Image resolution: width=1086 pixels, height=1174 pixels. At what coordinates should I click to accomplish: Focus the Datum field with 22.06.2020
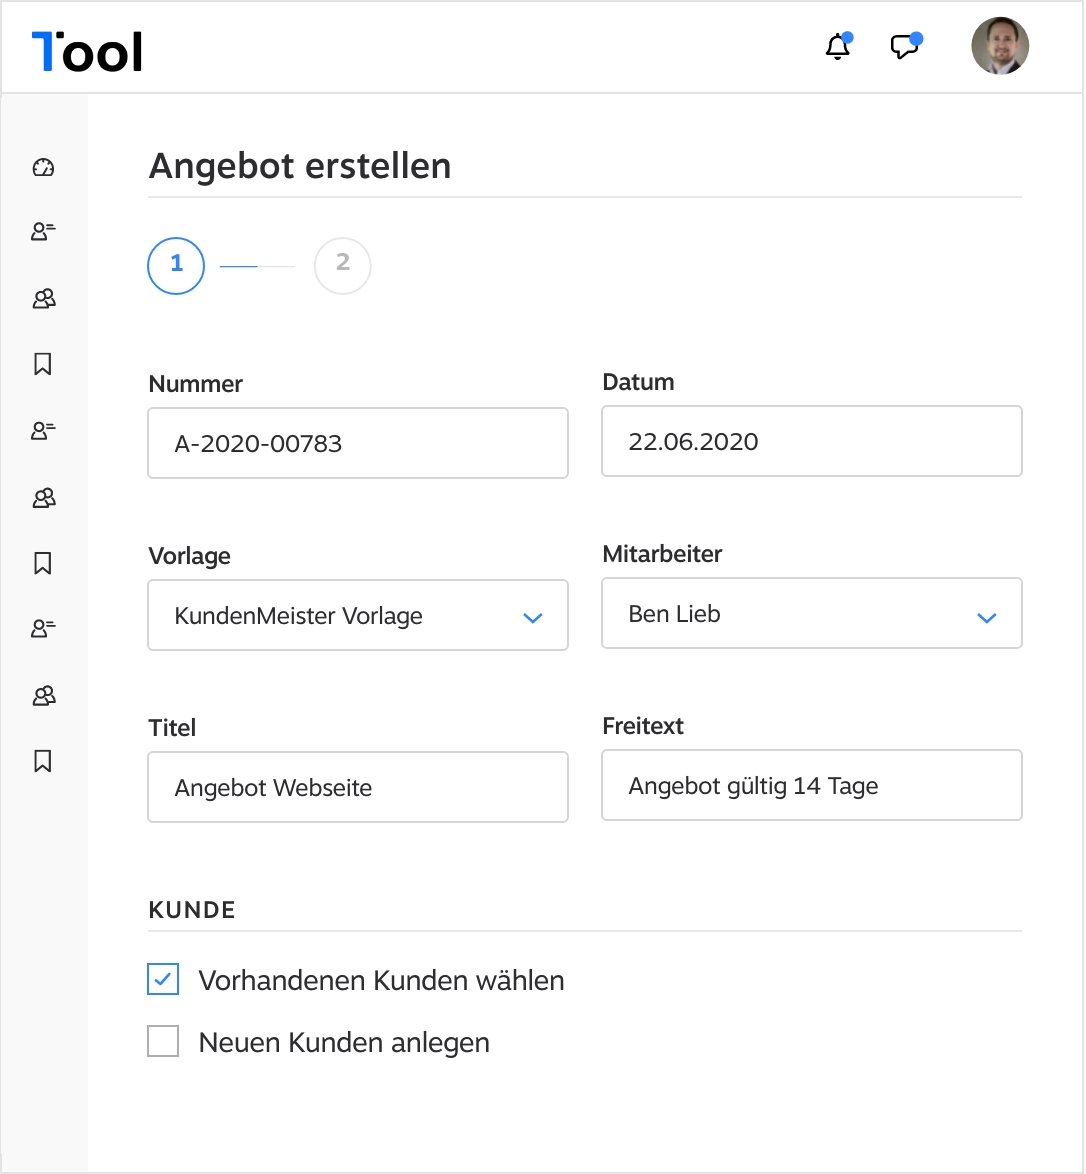(x=811, y=441)
